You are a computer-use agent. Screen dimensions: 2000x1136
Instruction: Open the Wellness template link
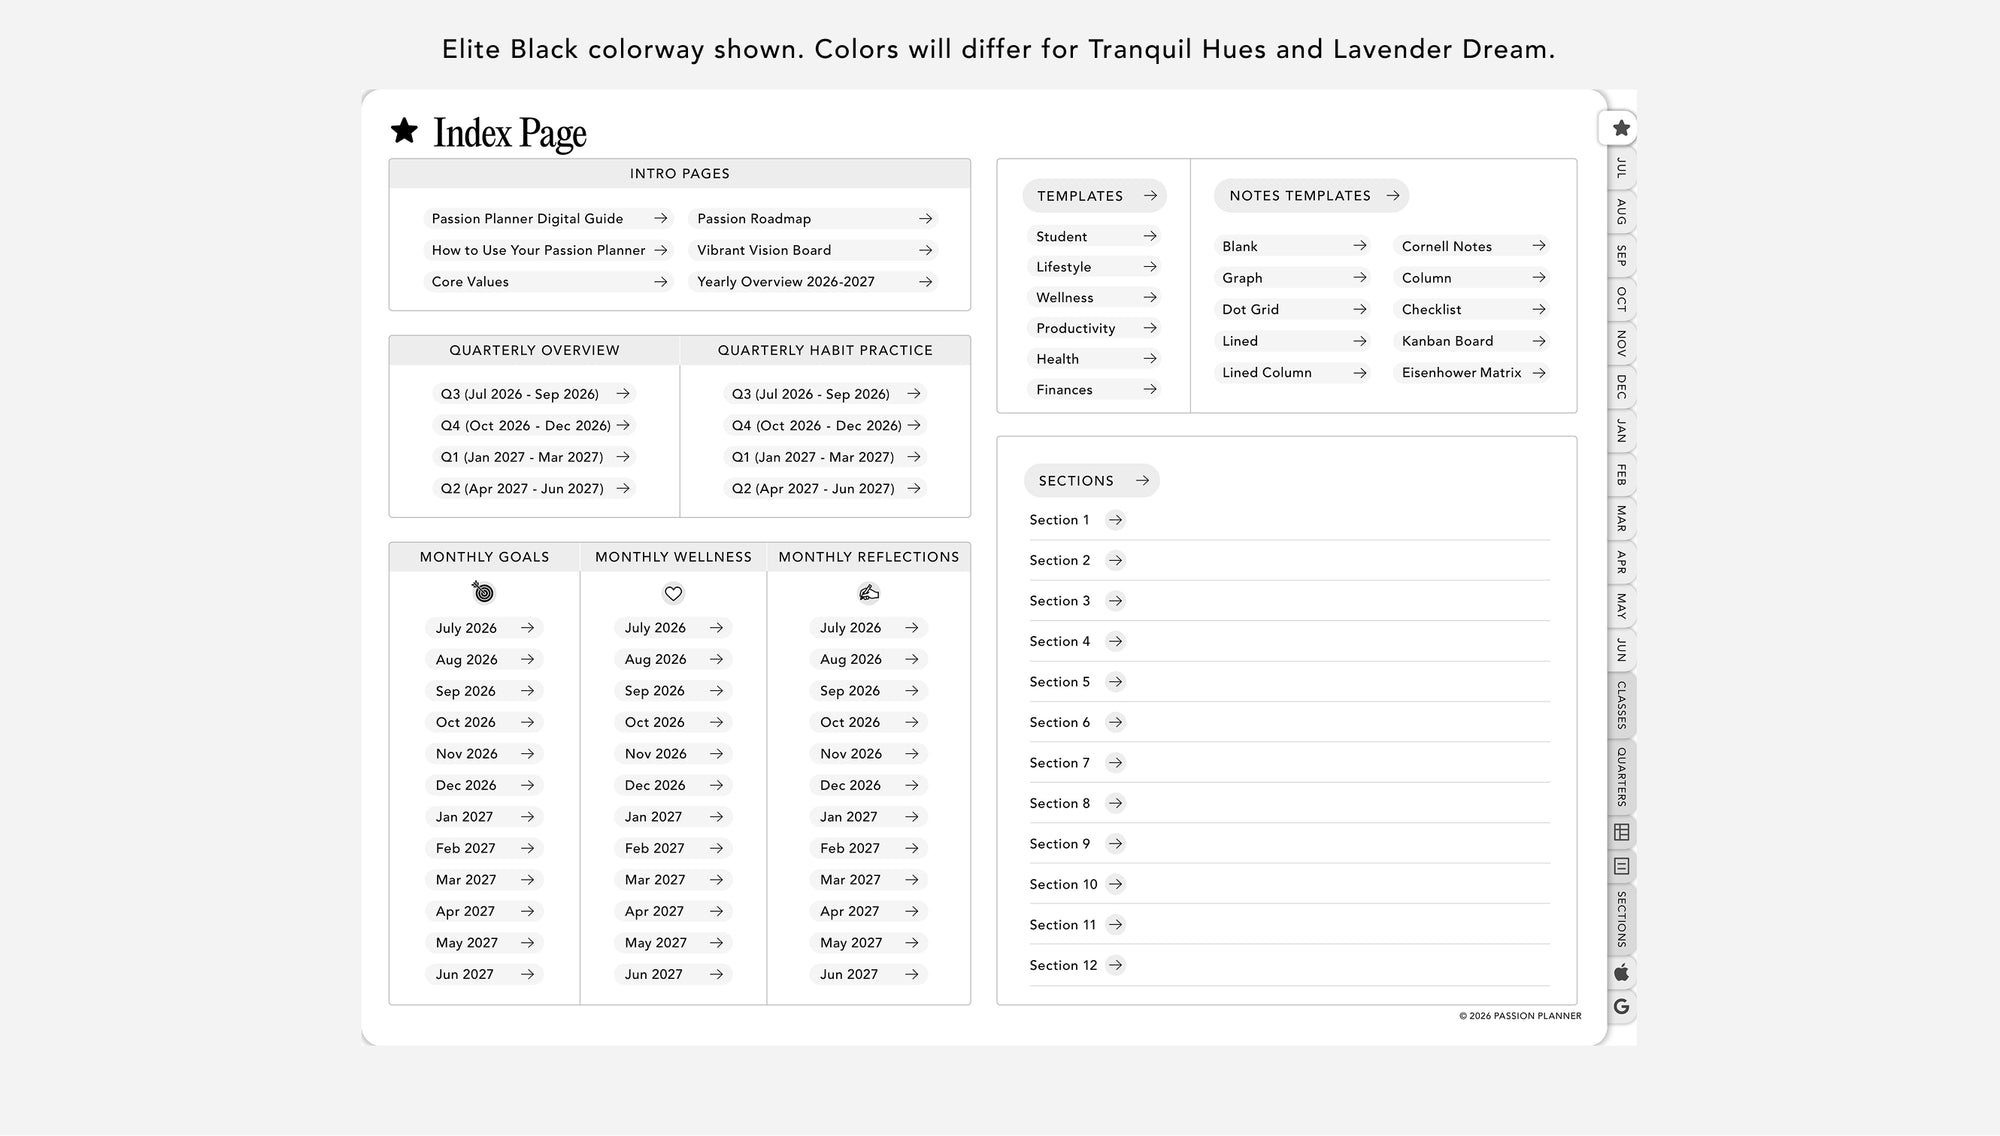coord(1094,298)
